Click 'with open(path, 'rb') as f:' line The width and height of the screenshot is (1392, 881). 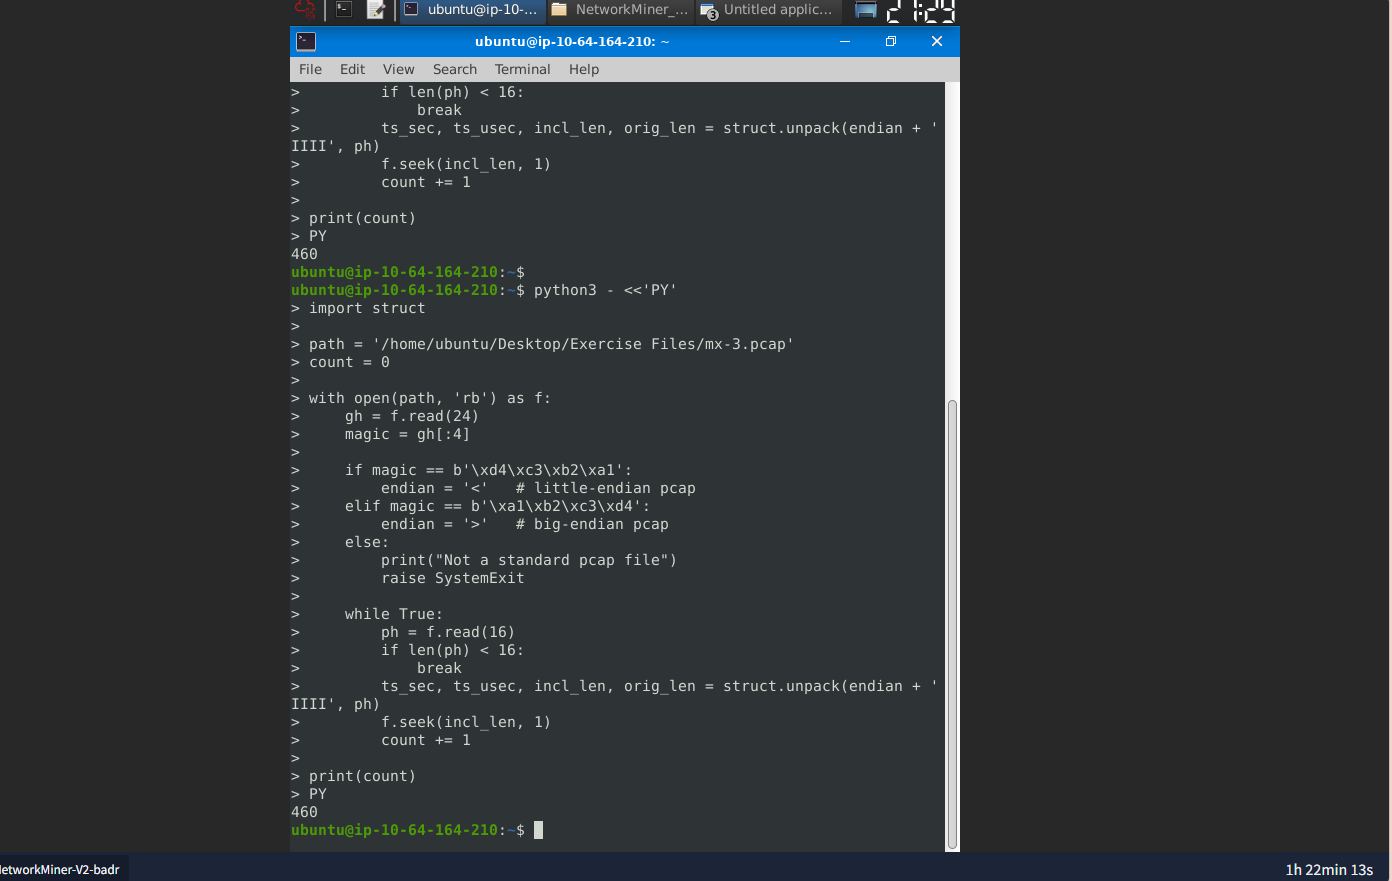pyautogui.click(x=430, y=398)
